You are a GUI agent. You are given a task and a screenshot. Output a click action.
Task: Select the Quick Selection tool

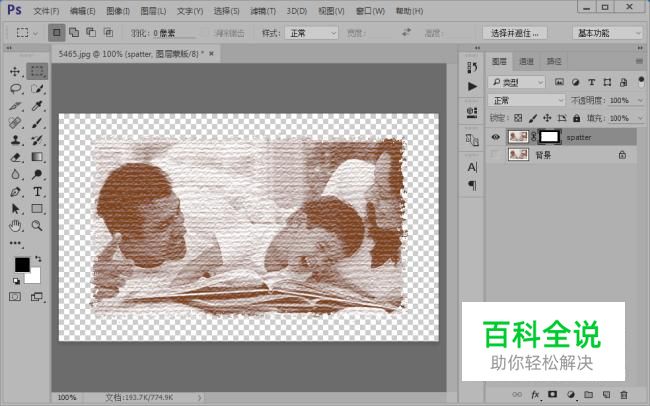(x=37, y=89)
